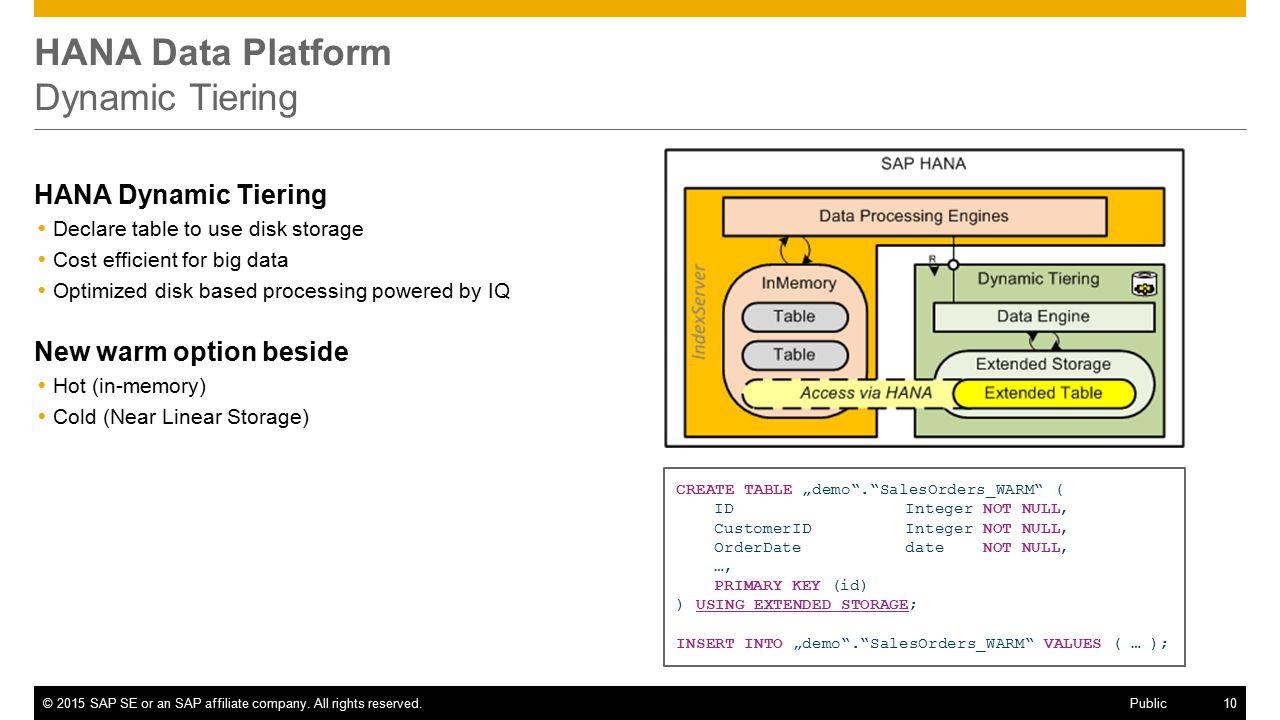Click the 'Cold (Near Linear Storage)' bullet
This screenshot has width=1280, height=720.
[x=181, y=417]
